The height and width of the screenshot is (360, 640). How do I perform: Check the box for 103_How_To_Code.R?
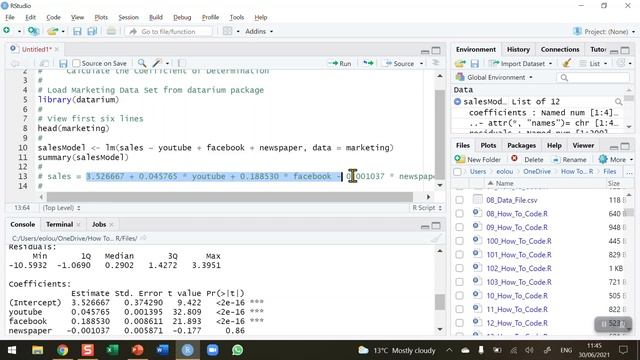click(460, 282)
